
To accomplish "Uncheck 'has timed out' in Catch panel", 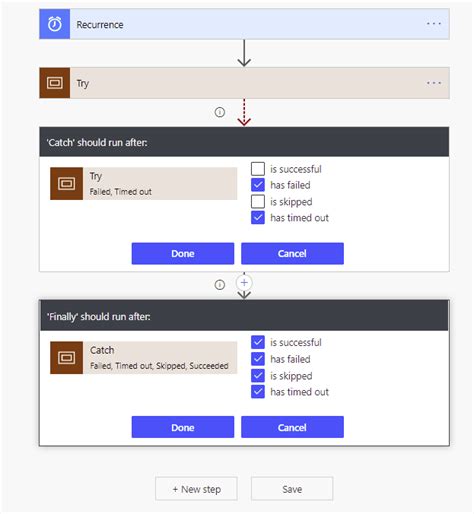I will (x=258, y=218).
